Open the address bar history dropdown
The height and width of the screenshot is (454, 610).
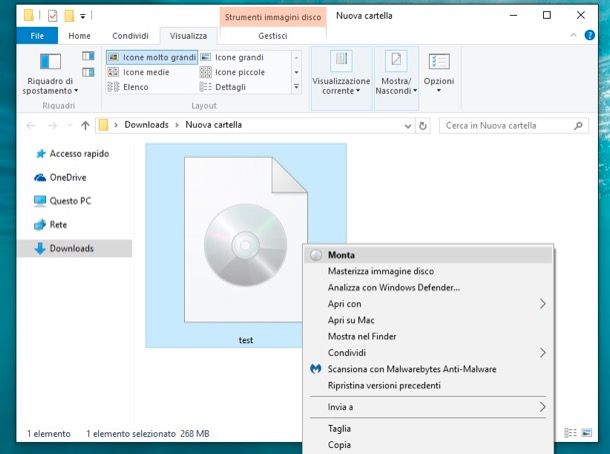[x=408, y=126]
